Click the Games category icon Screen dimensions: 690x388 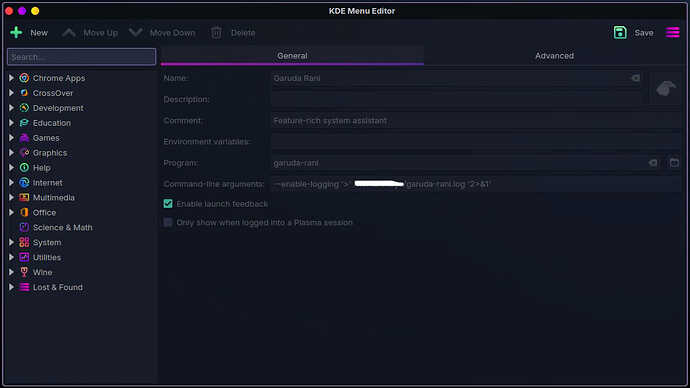click(x=24, y=138)
